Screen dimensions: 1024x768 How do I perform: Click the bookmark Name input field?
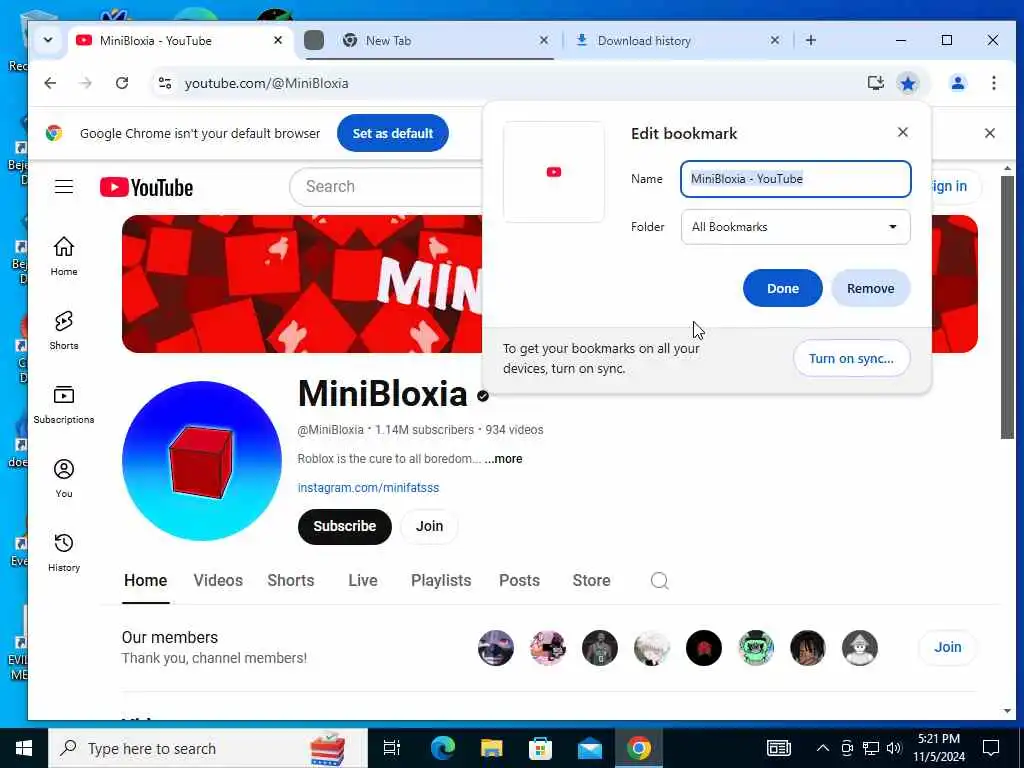click(795, 179)
